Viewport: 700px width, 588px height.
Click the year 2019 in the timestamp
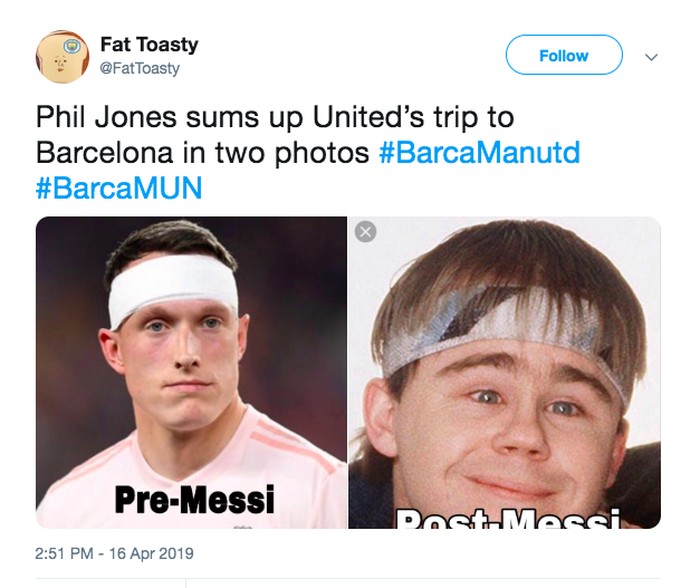(x=176, y=554)
